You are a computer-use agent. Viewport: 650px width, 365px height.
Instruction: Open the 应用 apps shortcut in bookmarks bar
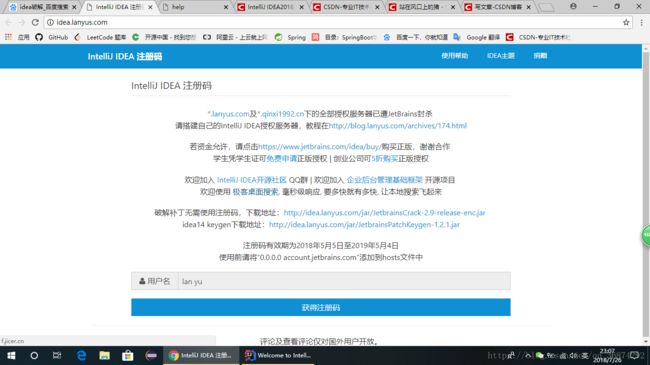(17, 37)
